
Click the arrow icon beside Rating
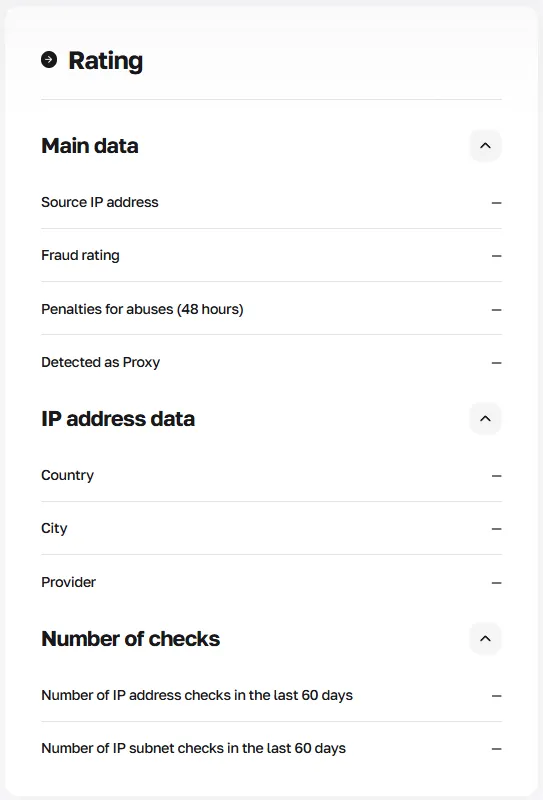click(49, 60)
